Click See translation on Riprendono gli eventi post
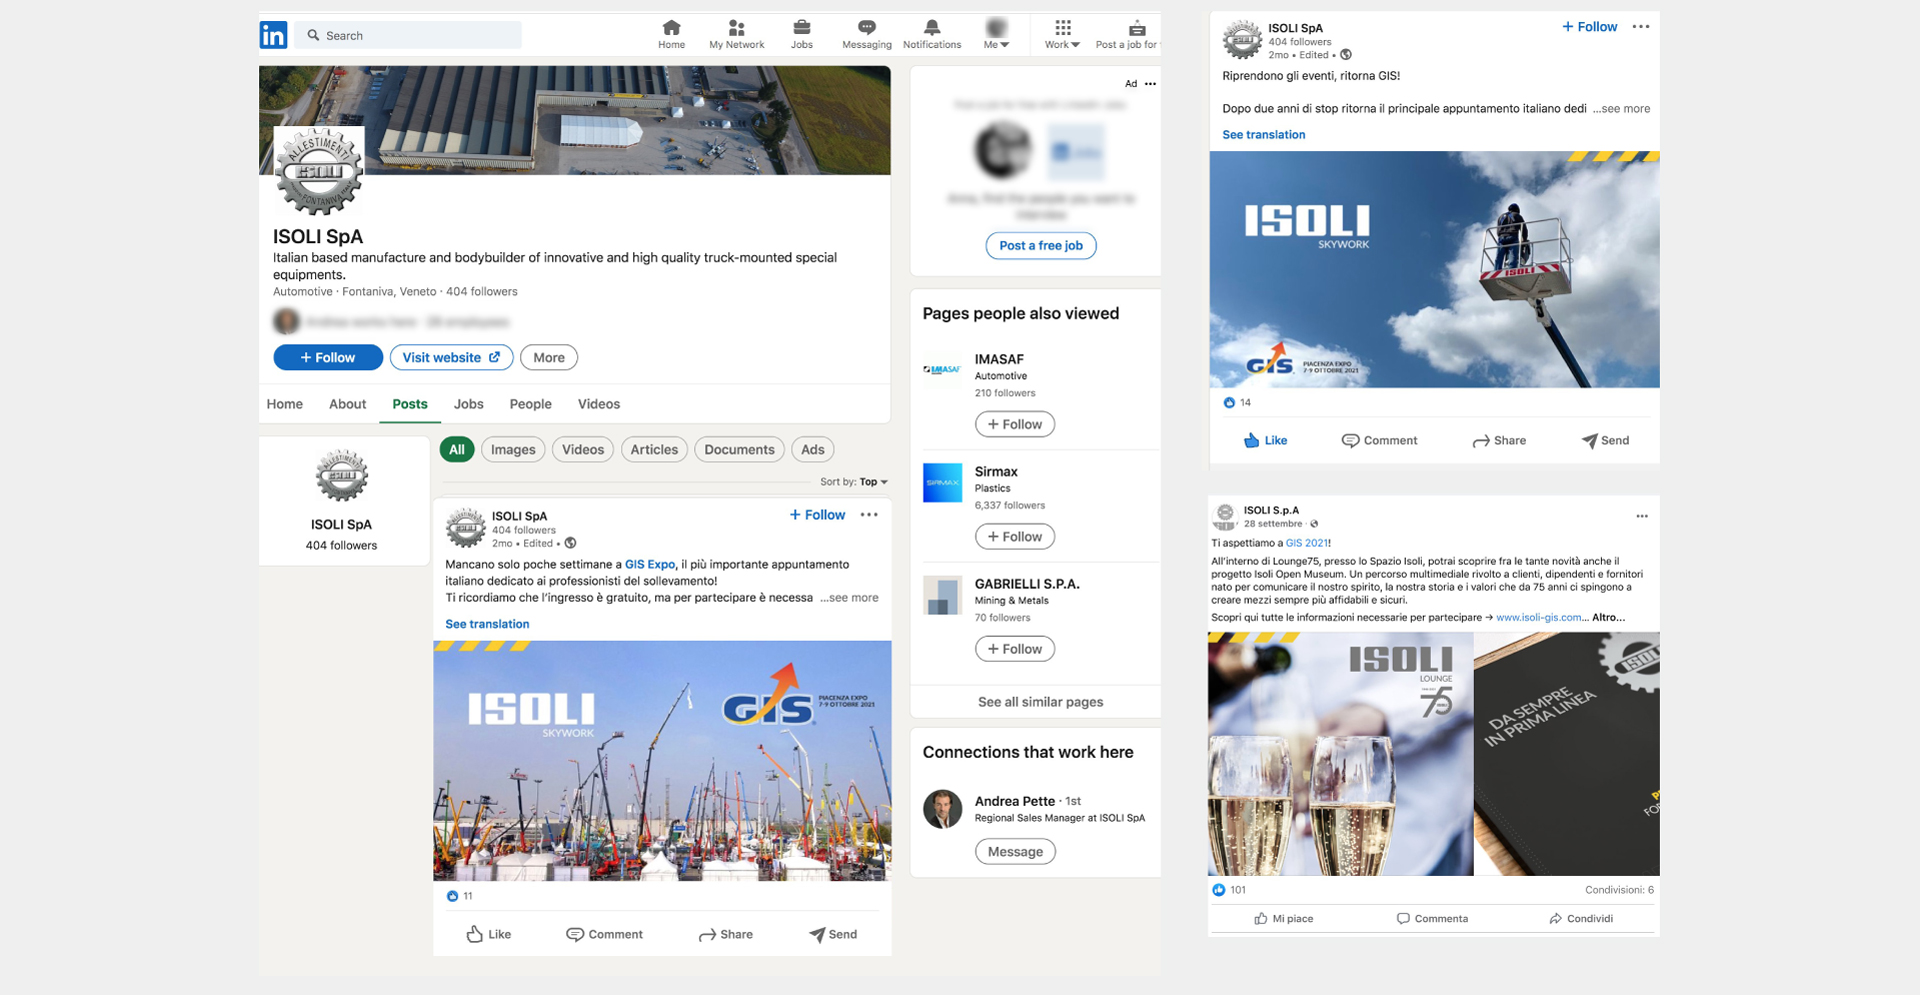Viewport: 1920px width, 995px height. coord(1263,135)
